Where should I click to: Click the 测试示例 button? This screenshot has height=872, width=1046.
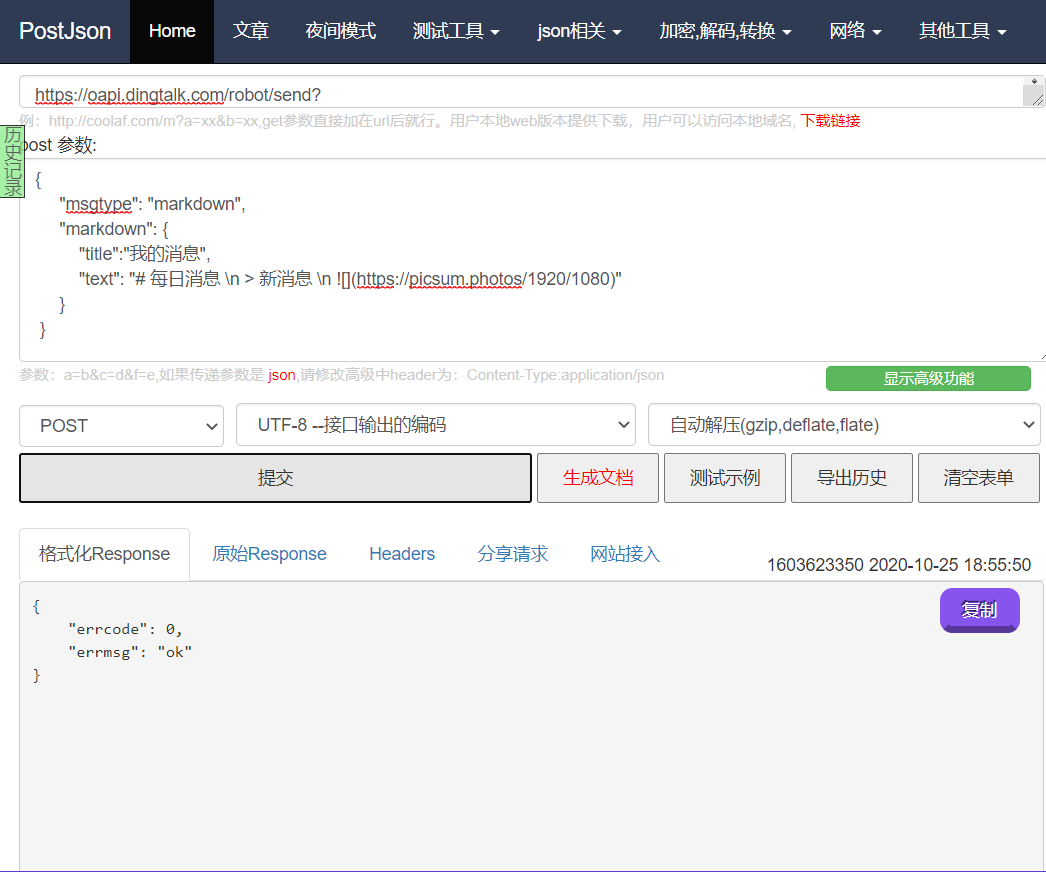(724, 478)
